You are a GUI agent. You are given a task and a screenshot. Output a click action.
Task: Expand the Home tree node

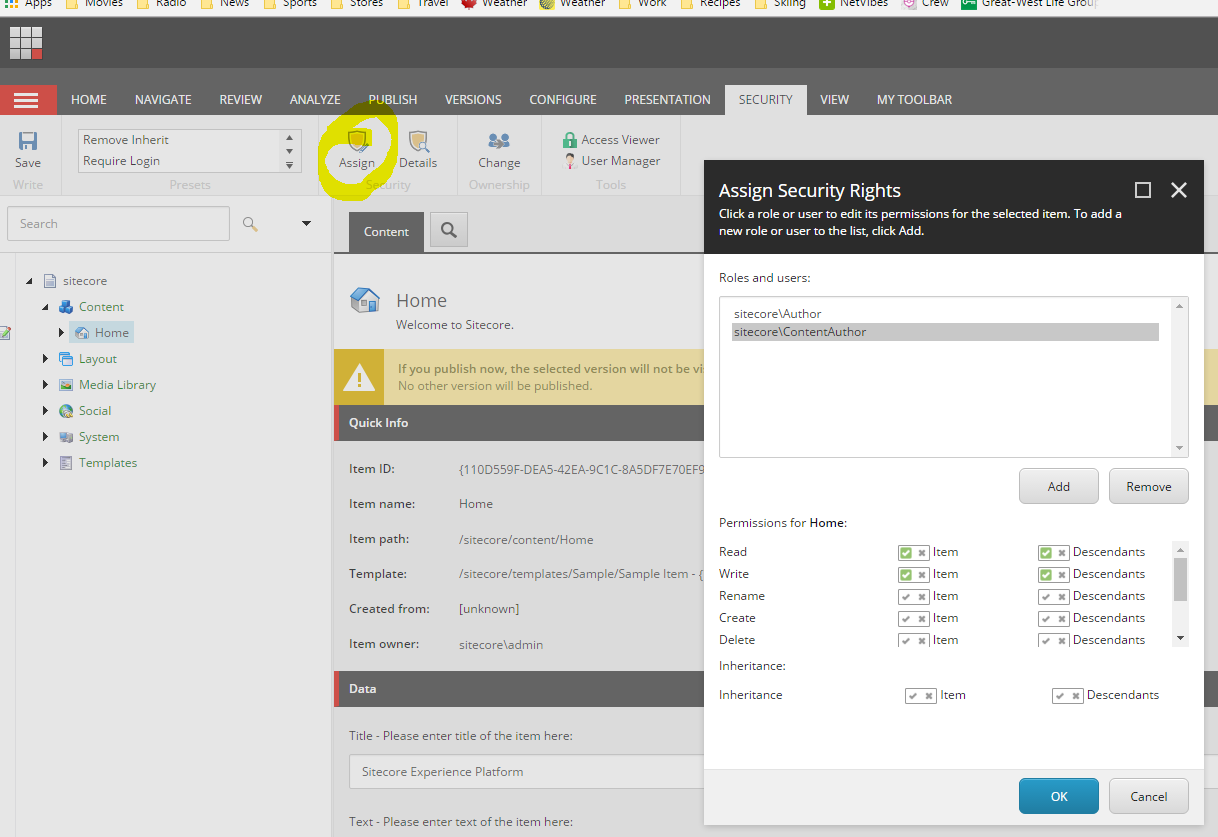pos(61,333)
